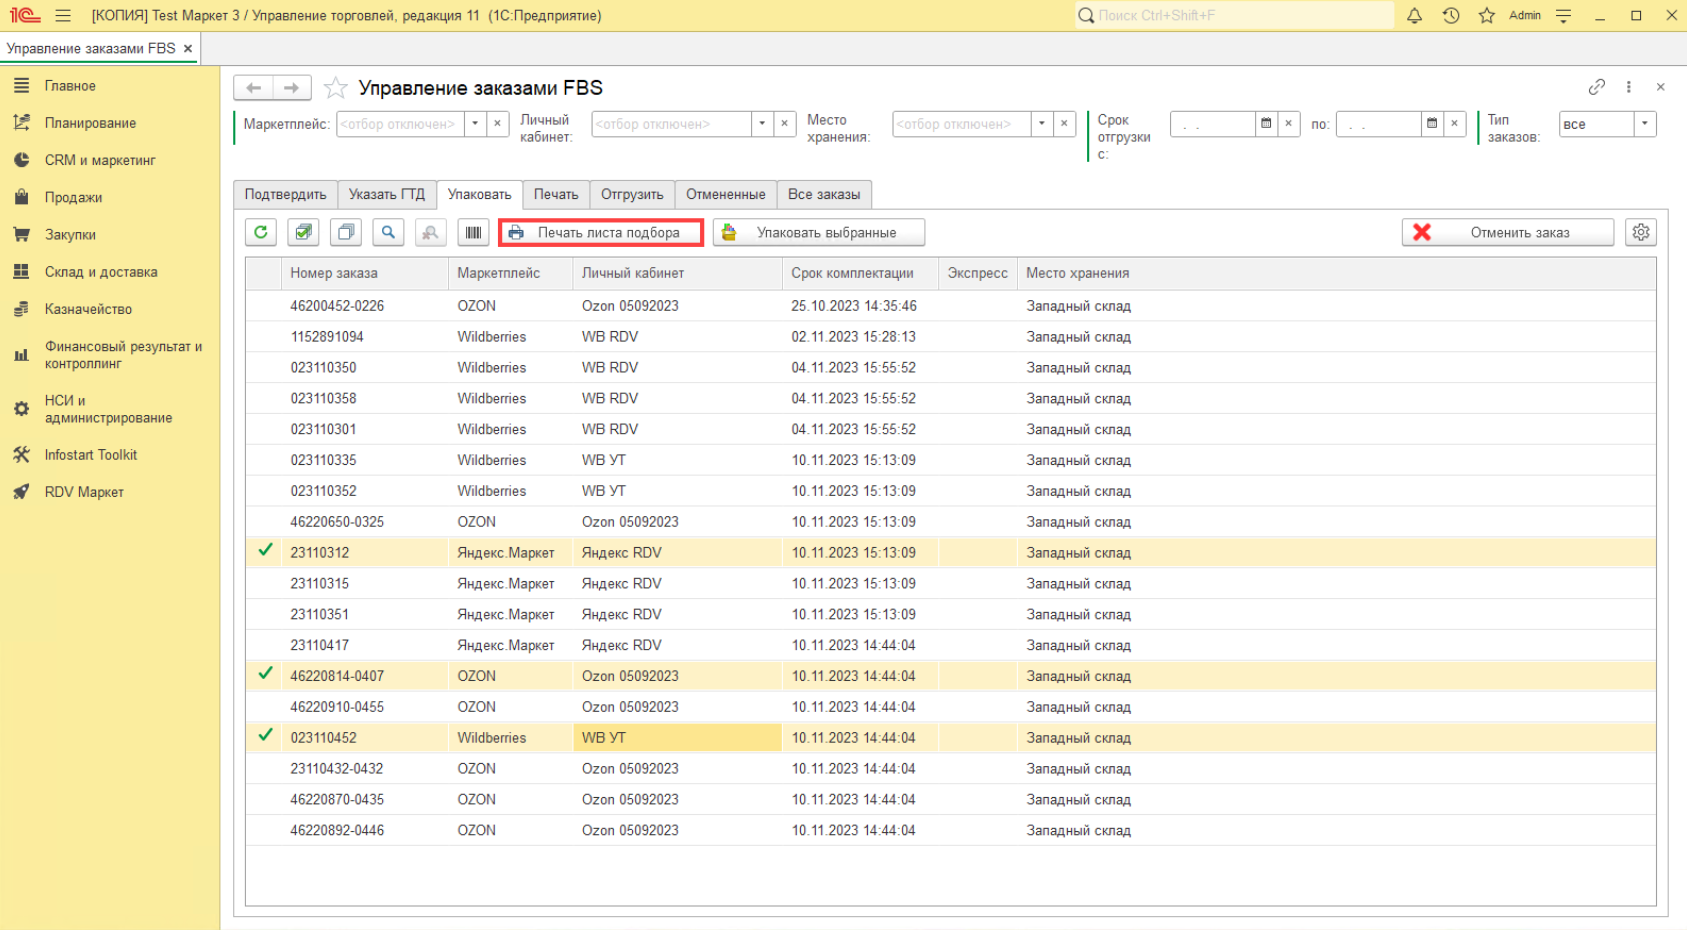Screen dimensions: 1687x930
Task: Click the cancel search toolbar icon
Action: pyautogui.click(x=430, y=232)
